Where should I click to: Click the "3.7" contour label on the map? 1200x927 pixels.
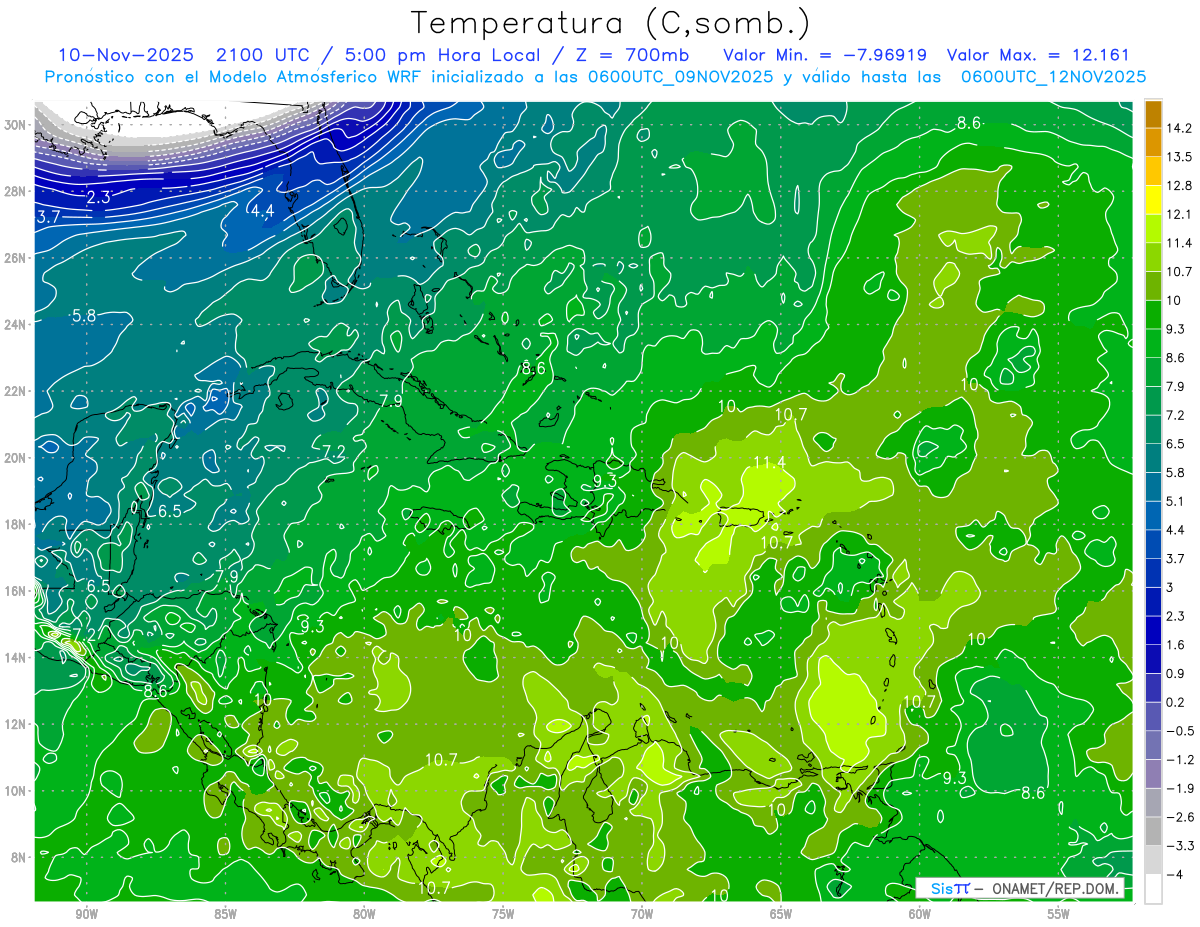click(x=48, y=216)
